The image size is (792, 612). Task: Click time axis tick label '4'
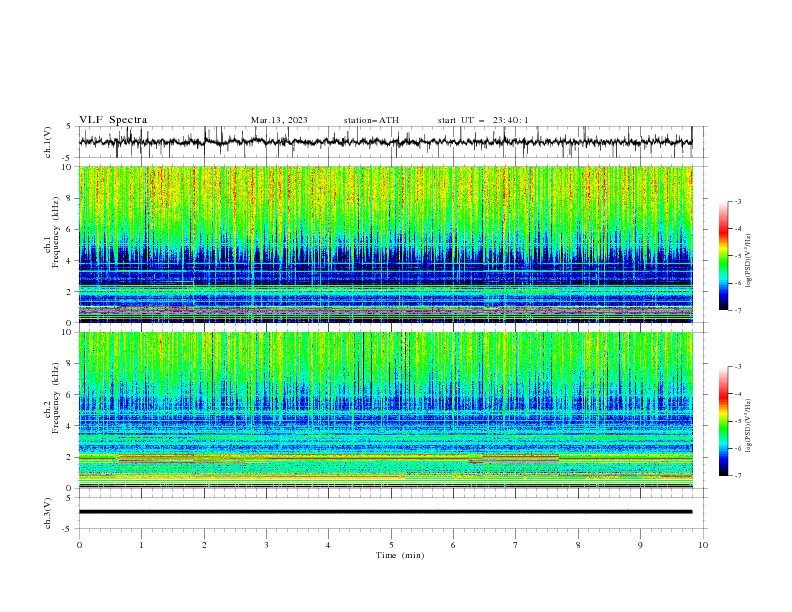click(x=329, y=545)
